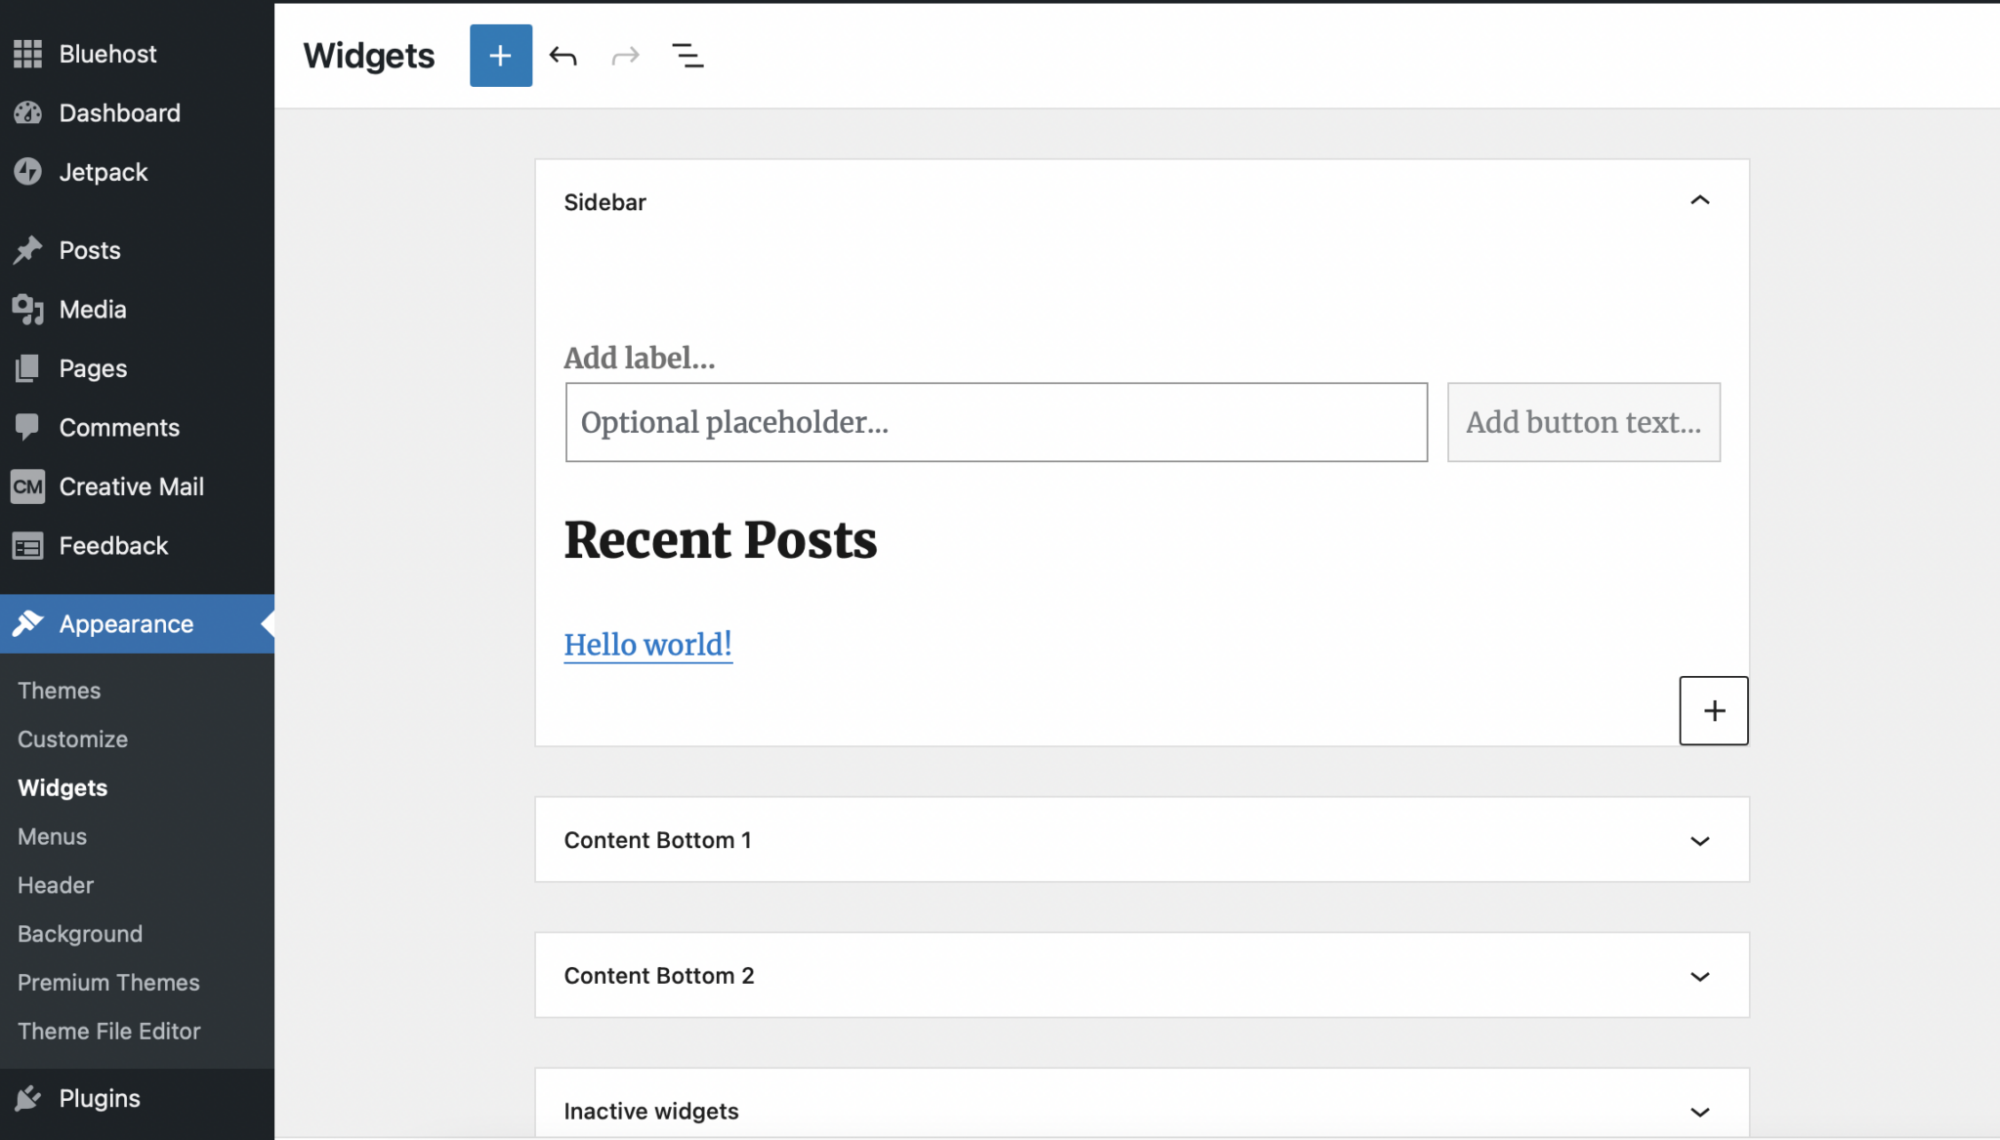Click the blue add block inserter button
This screenshot has width=2000, height=1140.
click(500, 55)
